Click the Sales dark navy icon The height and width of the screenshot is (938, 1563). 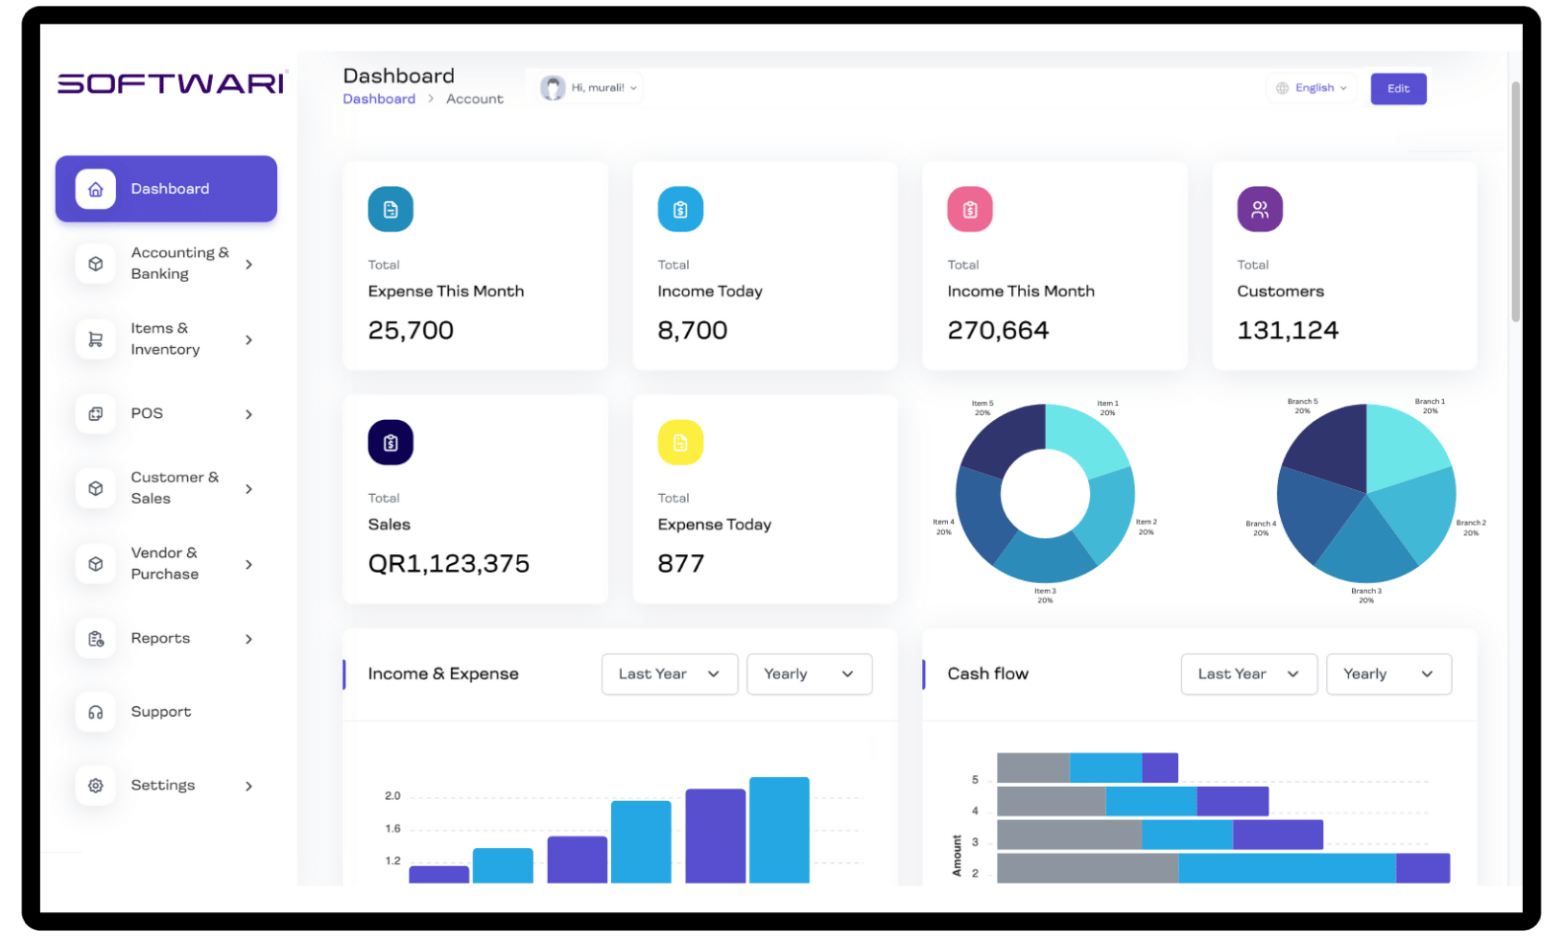pos(391,443)
